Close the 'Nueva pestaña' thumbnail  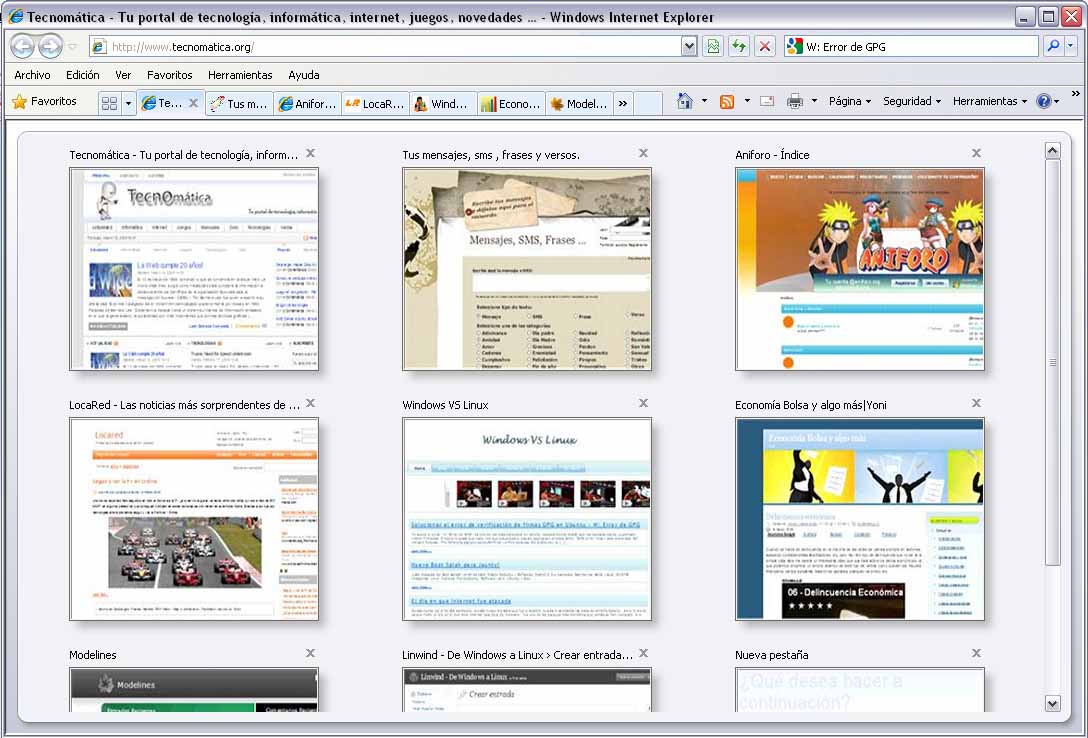tap(976, 653)
